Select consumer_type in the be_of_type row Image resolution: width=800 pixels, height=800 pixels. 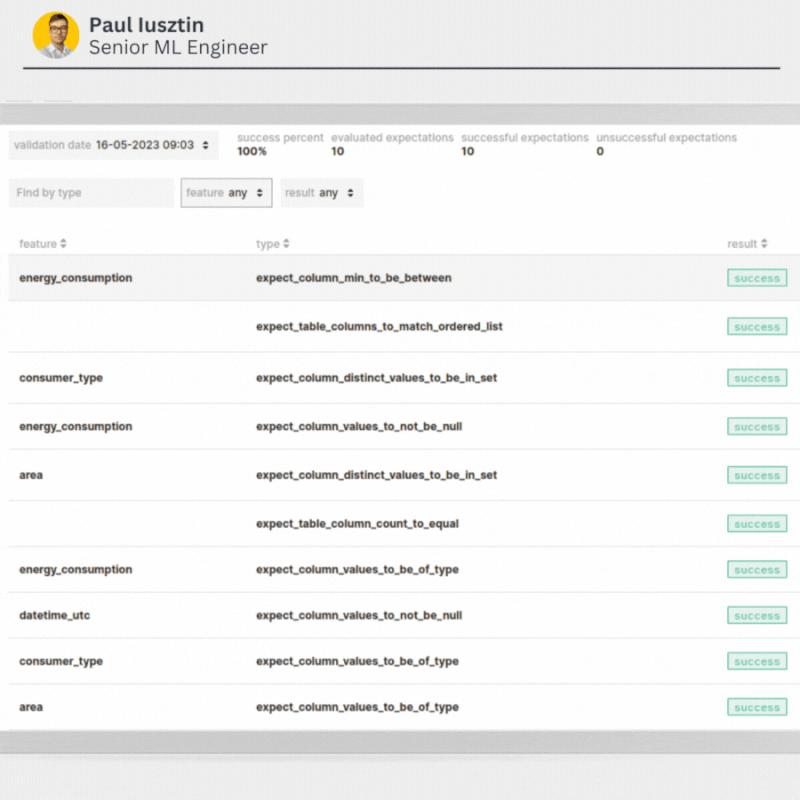click(61, 661)
